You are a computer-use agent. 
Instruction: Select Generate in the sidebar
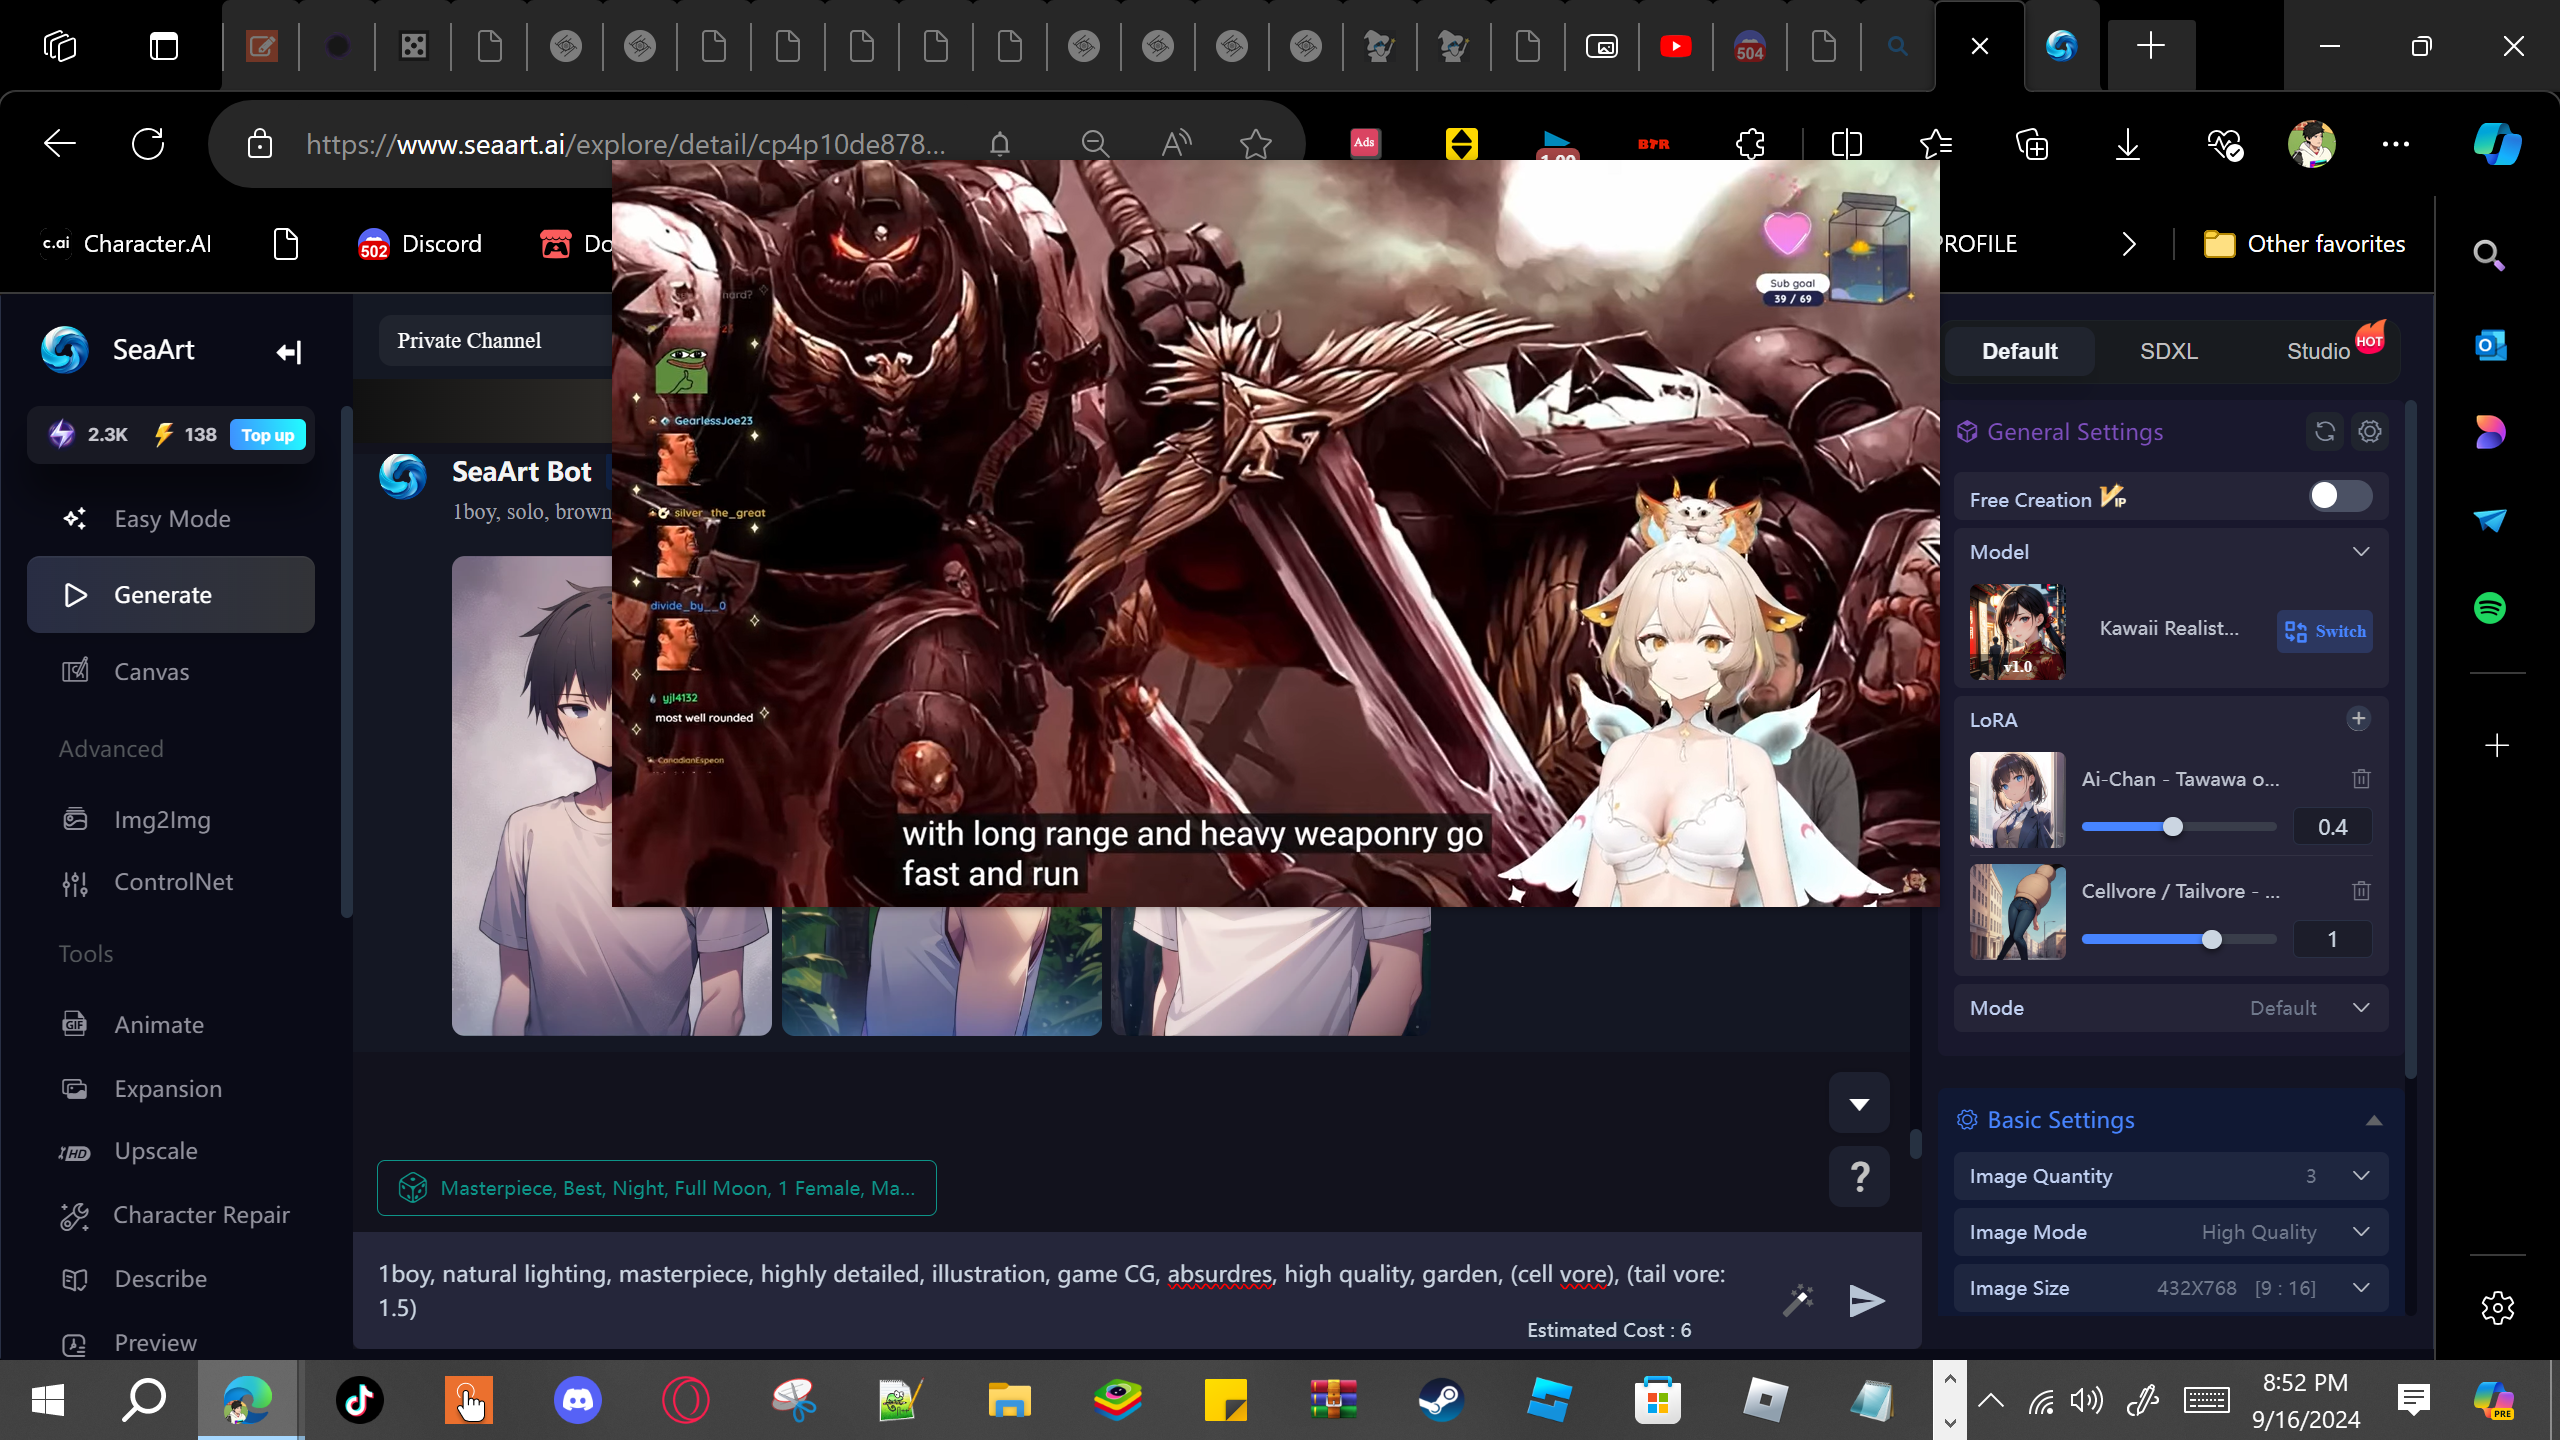171,595
